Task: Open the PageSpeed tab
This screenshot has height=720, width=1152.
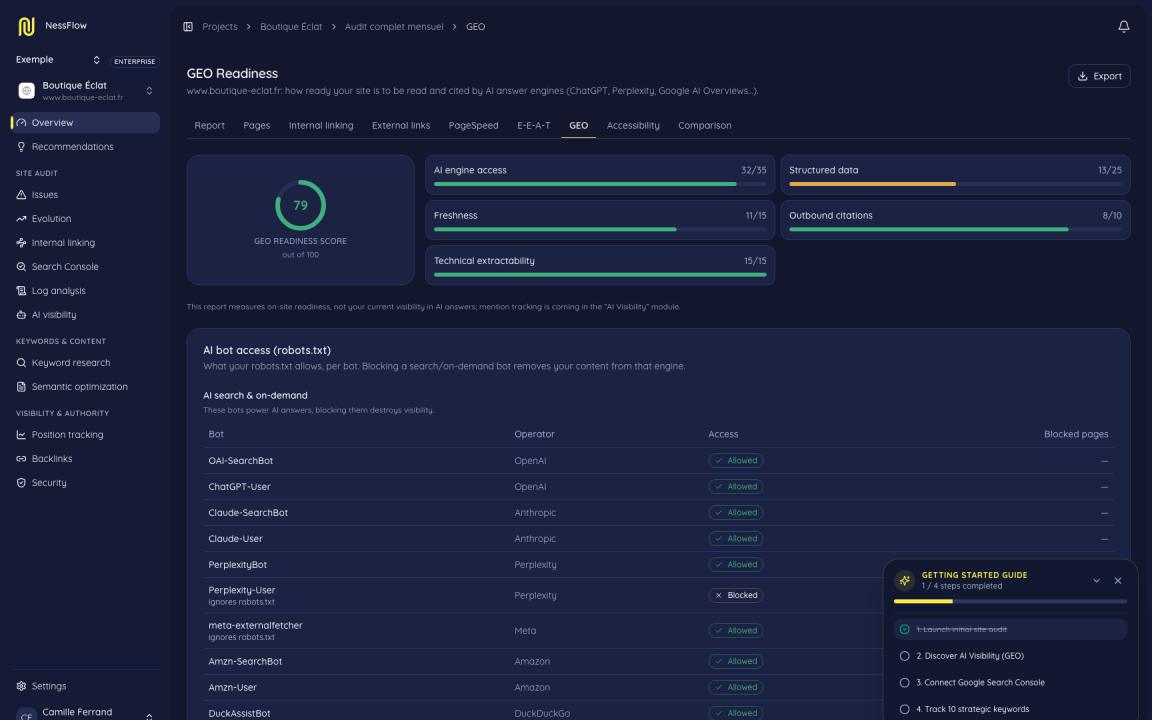Action: (473, 126)
